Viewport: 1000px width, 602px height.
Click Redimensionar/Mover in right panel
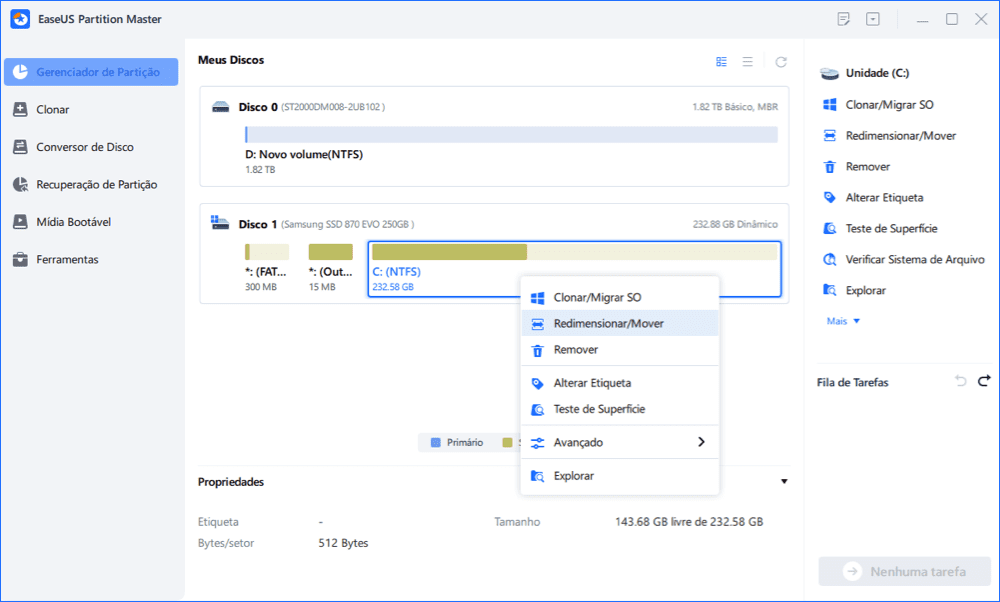click(901, 136)
